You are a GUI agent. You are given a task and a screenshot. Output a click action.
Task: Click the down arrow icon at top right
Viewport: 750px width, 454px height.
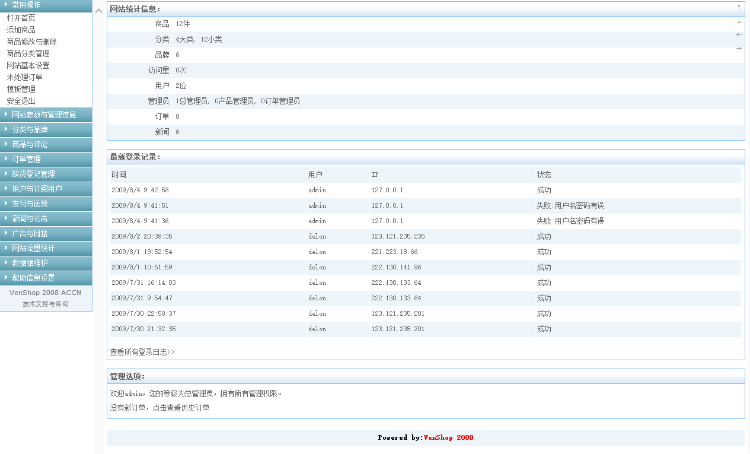(739, 22)
